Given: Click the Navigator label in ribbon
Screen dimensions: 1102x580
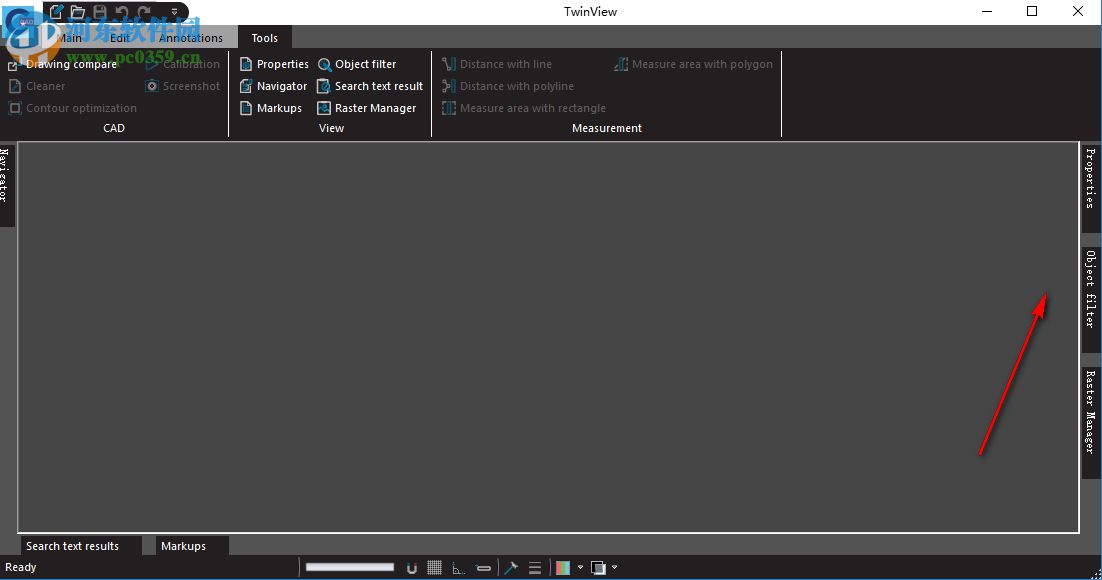Looking at the screenshot, I should pyautogui.click(x=282, y=86).
